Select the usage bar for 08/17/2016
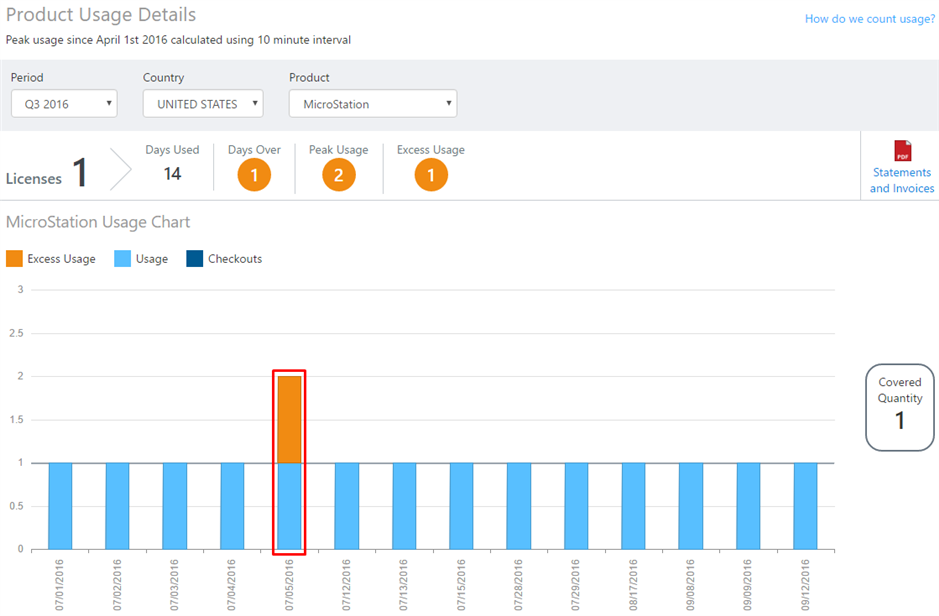Image resolution: width=939 pixels, height=616 pixels. click(634, 506)
